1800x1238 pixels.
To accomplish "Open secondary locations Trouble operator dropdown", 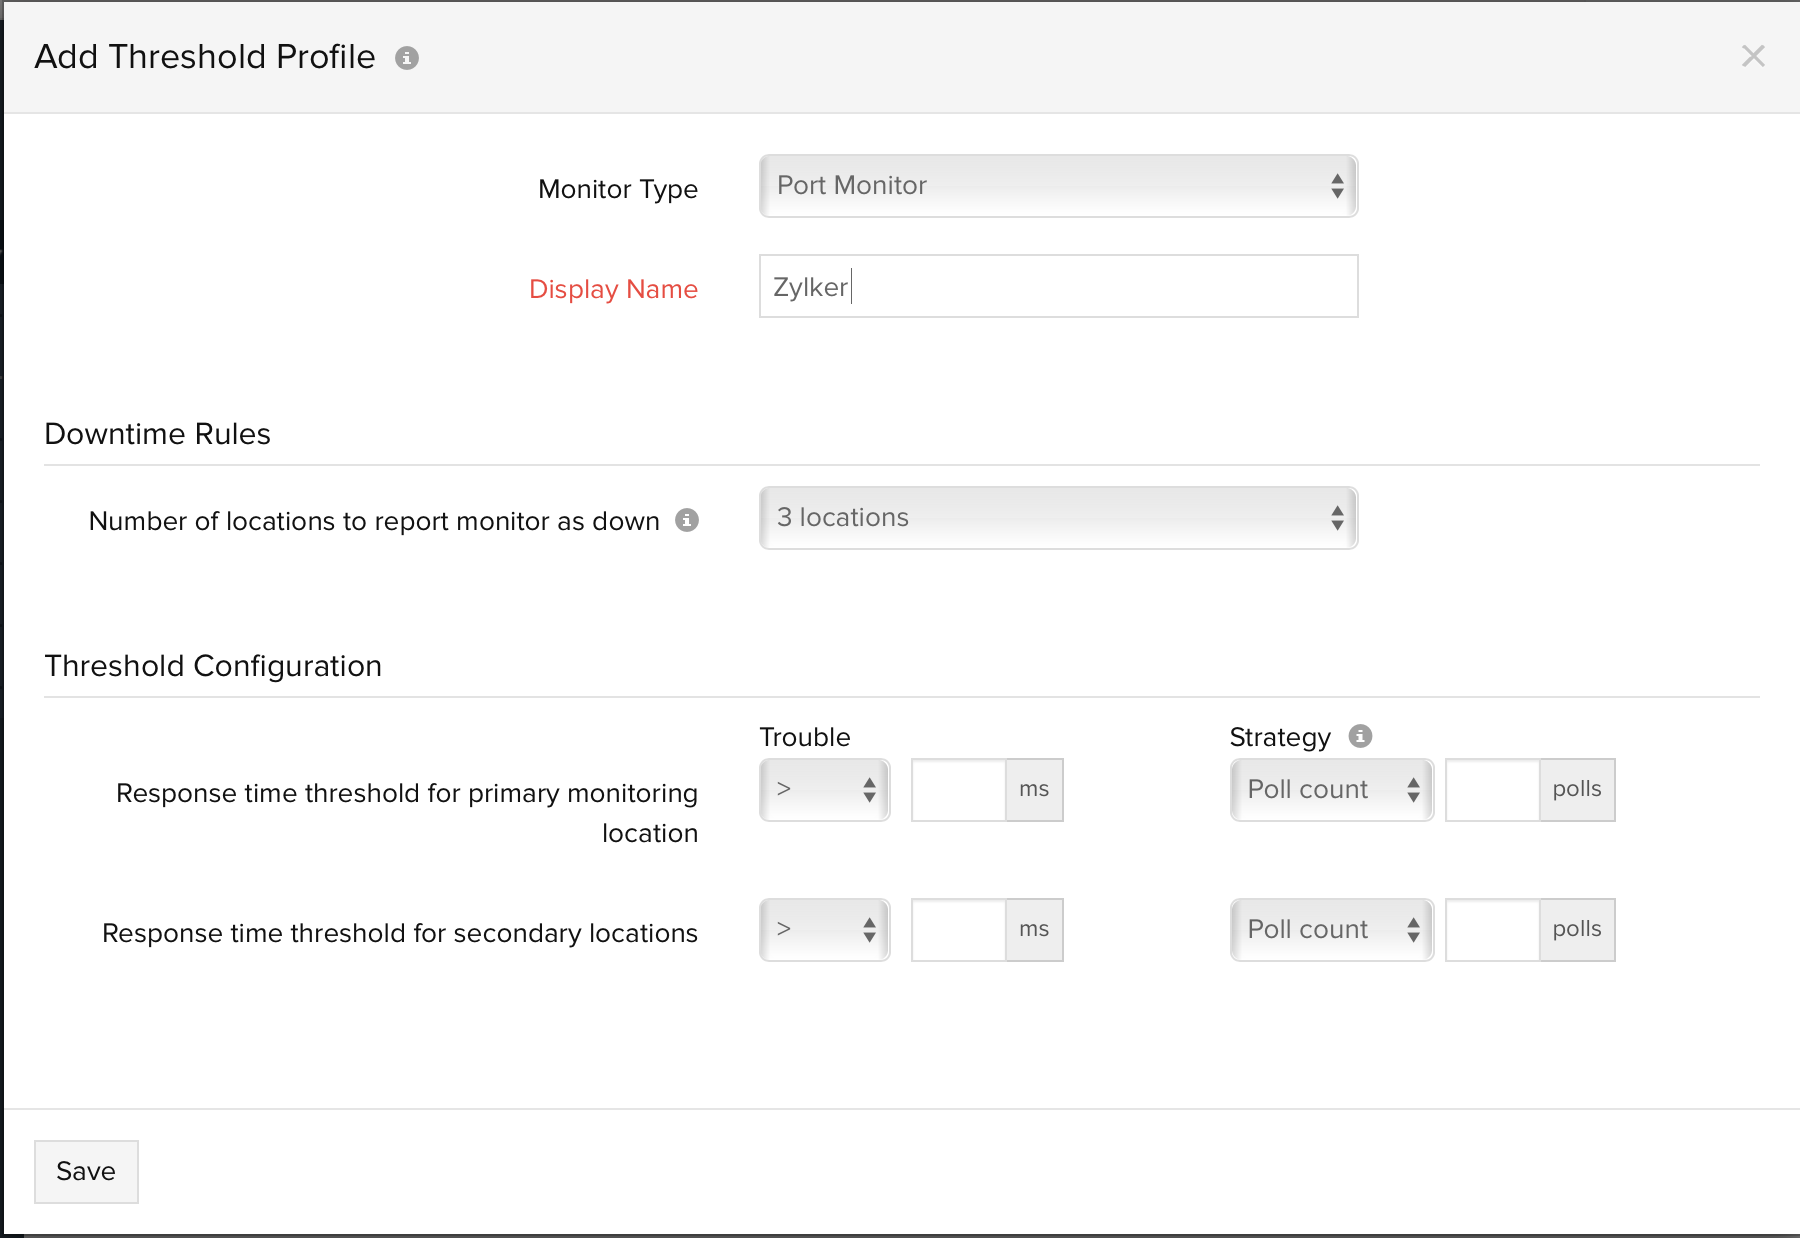I will point(825,930).
